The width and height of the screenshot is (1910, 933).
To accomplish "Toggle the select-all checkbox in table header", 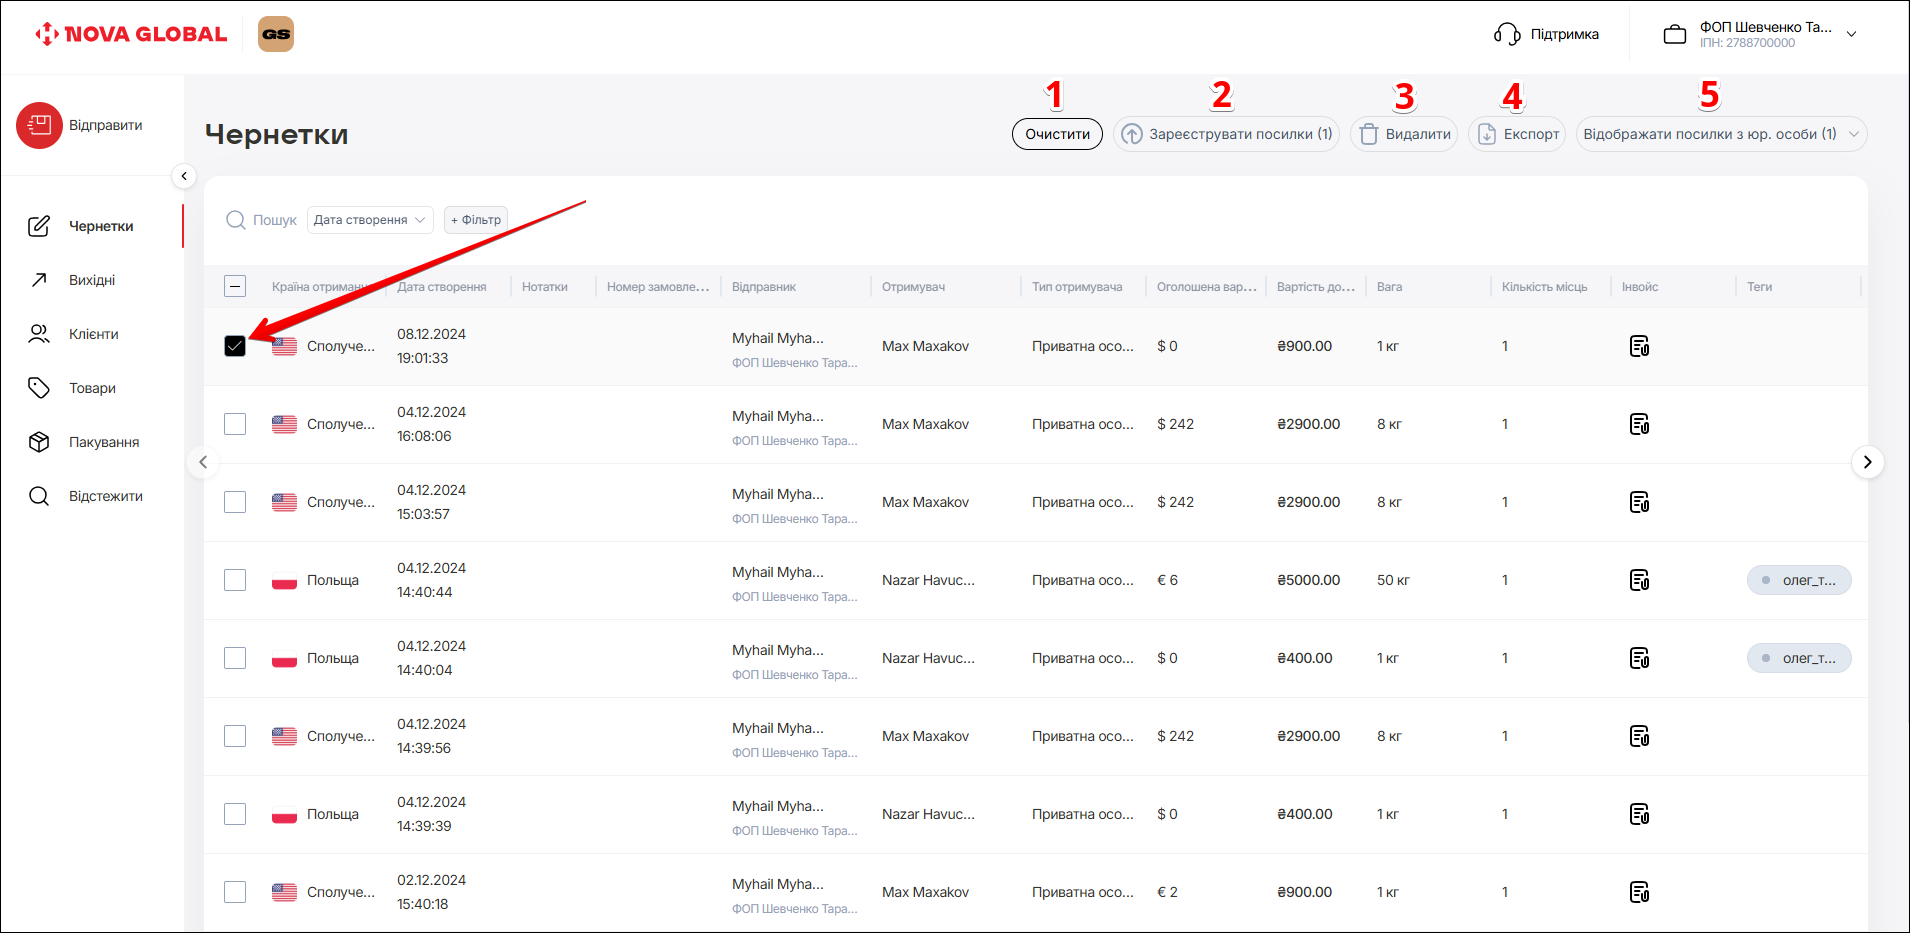I will point(235,287).
